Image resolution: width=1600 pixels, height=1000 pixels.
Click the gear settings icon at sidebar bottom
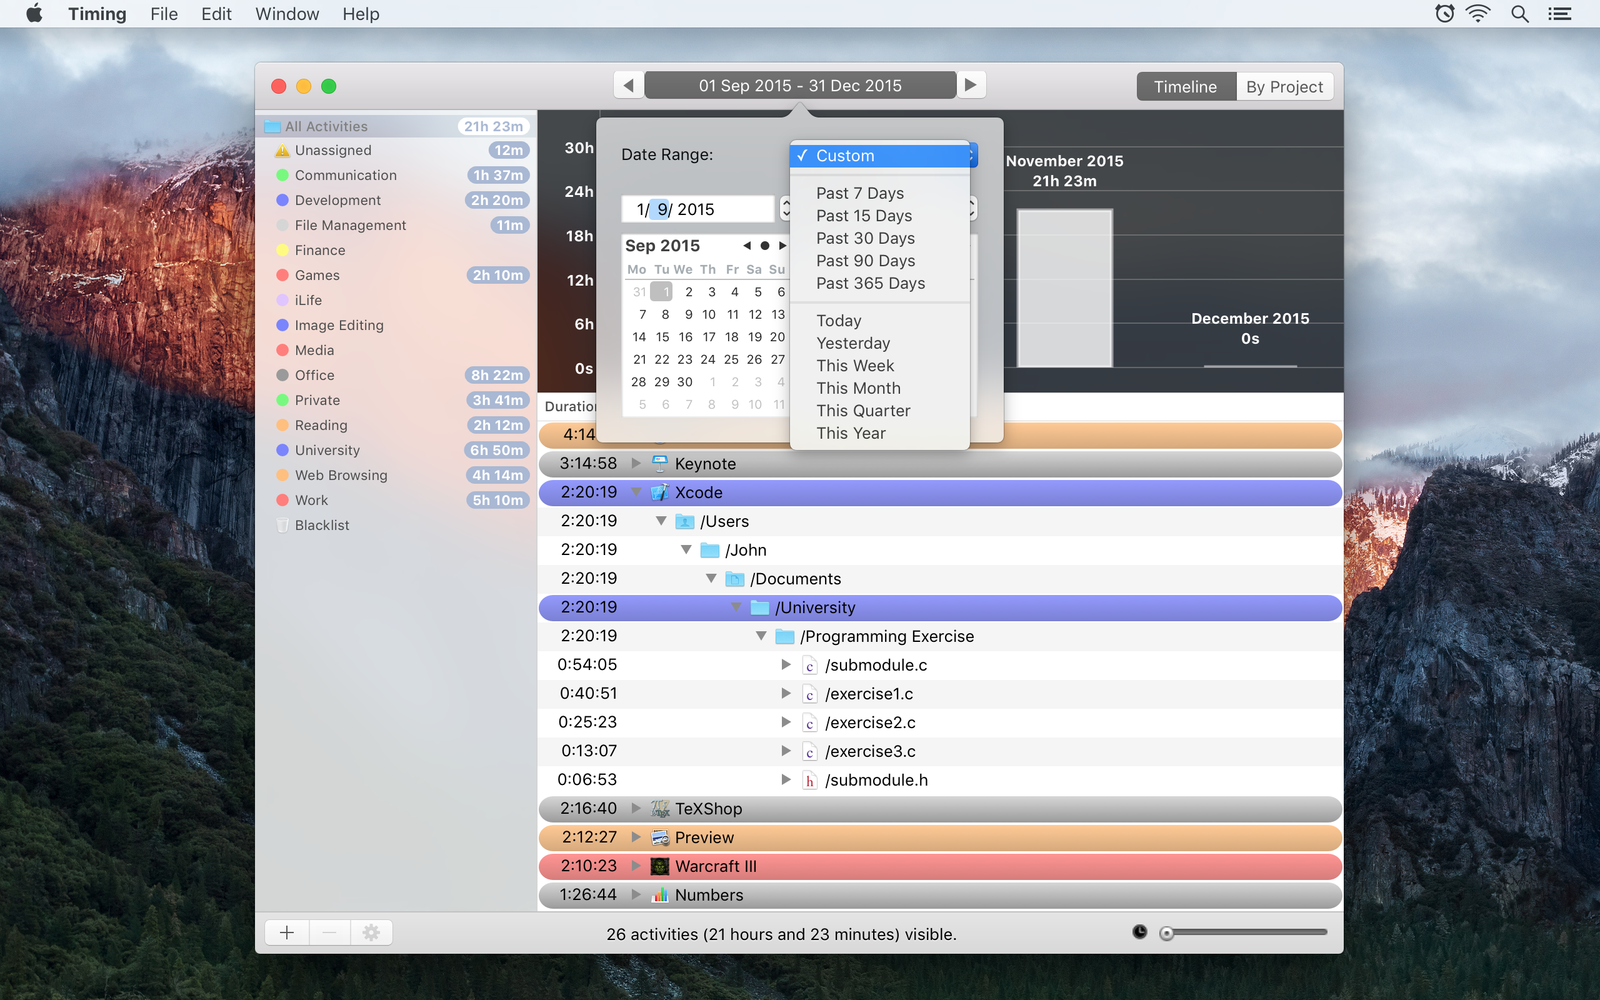[x=371, y=932]
